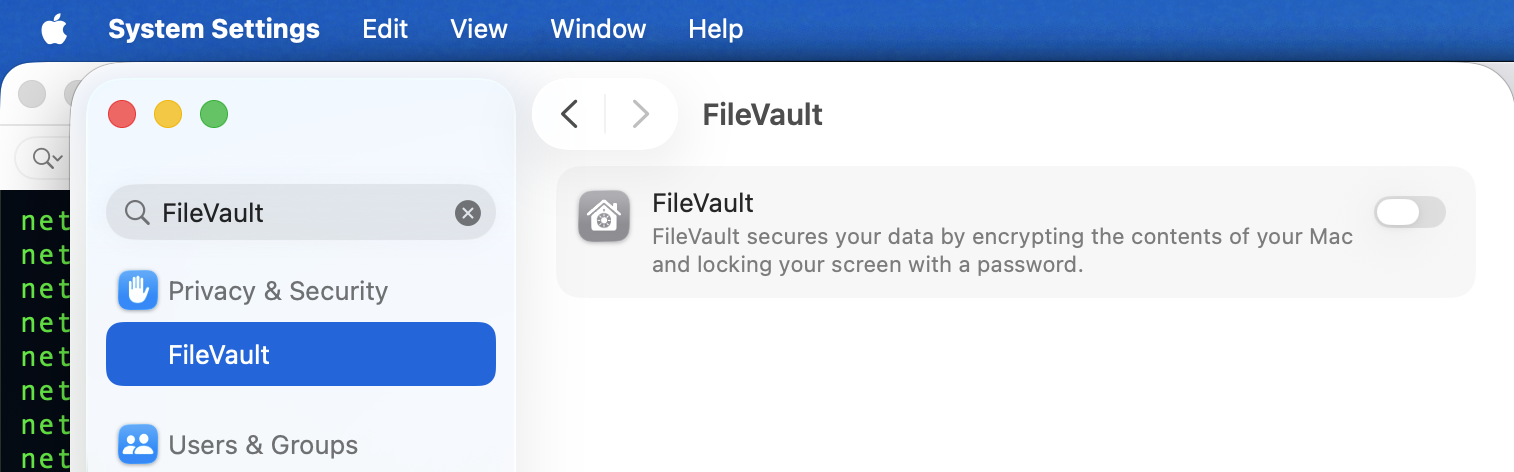
Task: Open the Window menu
Action: coord(598,30)
